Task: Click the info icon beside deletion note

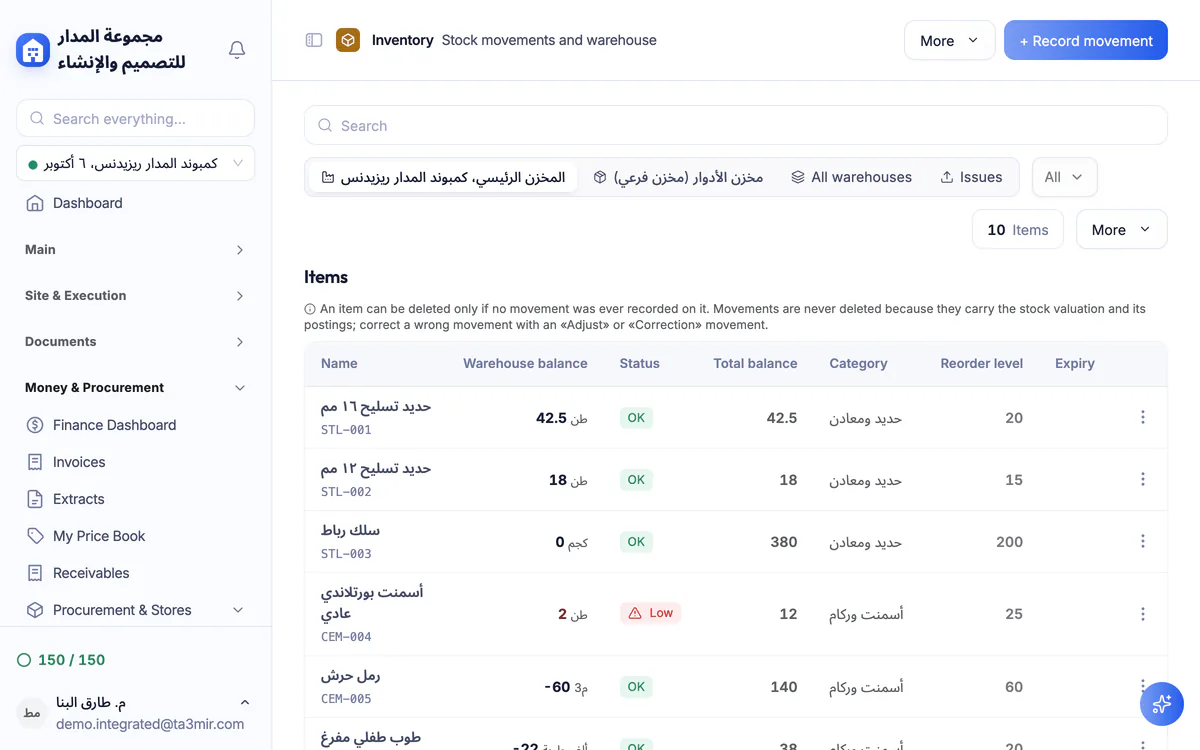Action: [310, 310]
